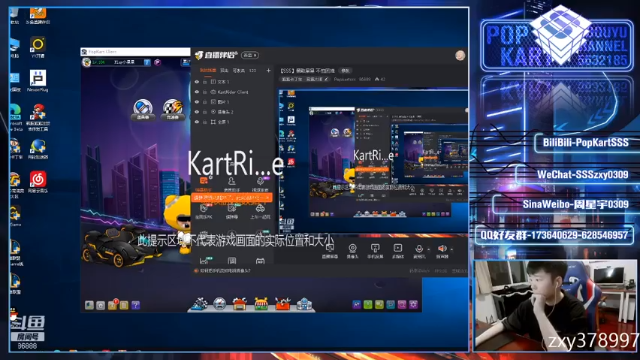Screen dimensions: 640x360
Task: Toggle eye icon for 全屏 1 source
Action: pyautogui.click(x=197, y=122)
